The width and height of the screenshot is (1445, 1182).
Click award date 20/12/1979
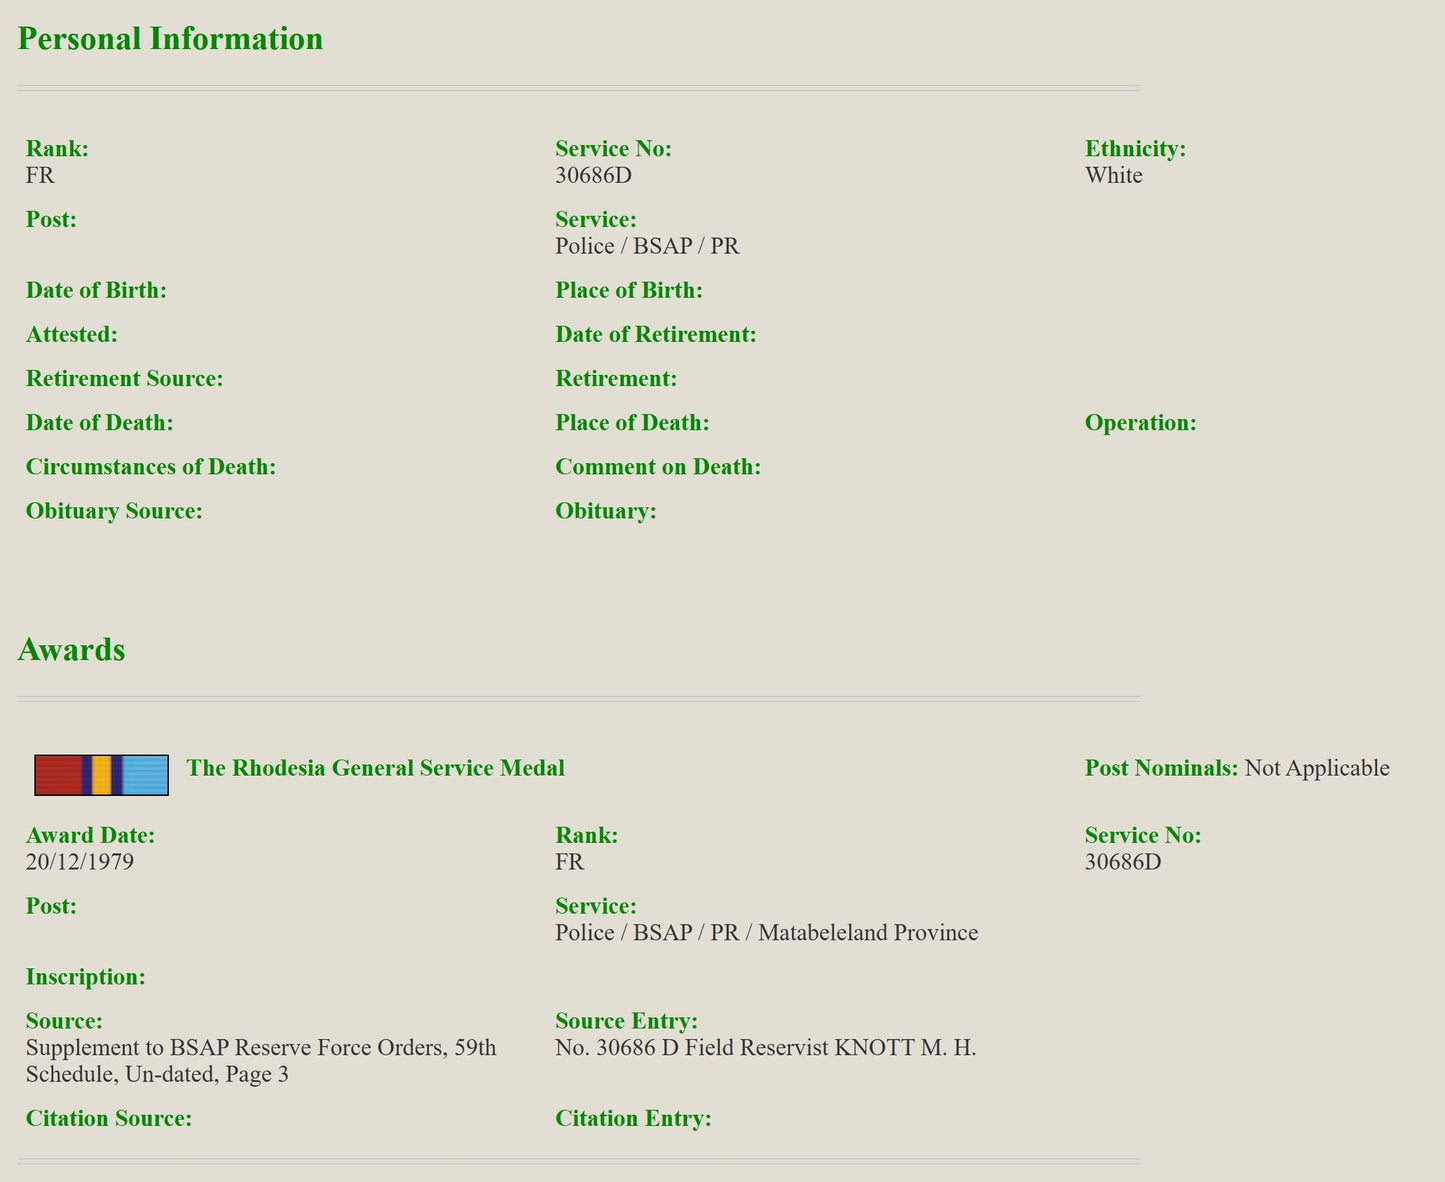[x=80, y=862]
